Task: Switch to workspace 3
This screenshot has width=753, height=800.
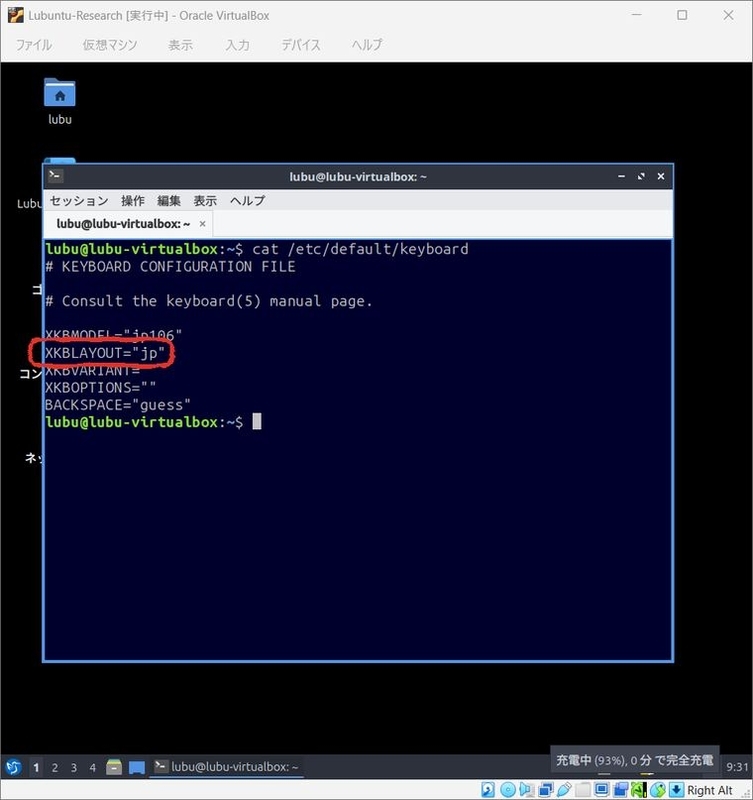Action: [x=73, y=767]
